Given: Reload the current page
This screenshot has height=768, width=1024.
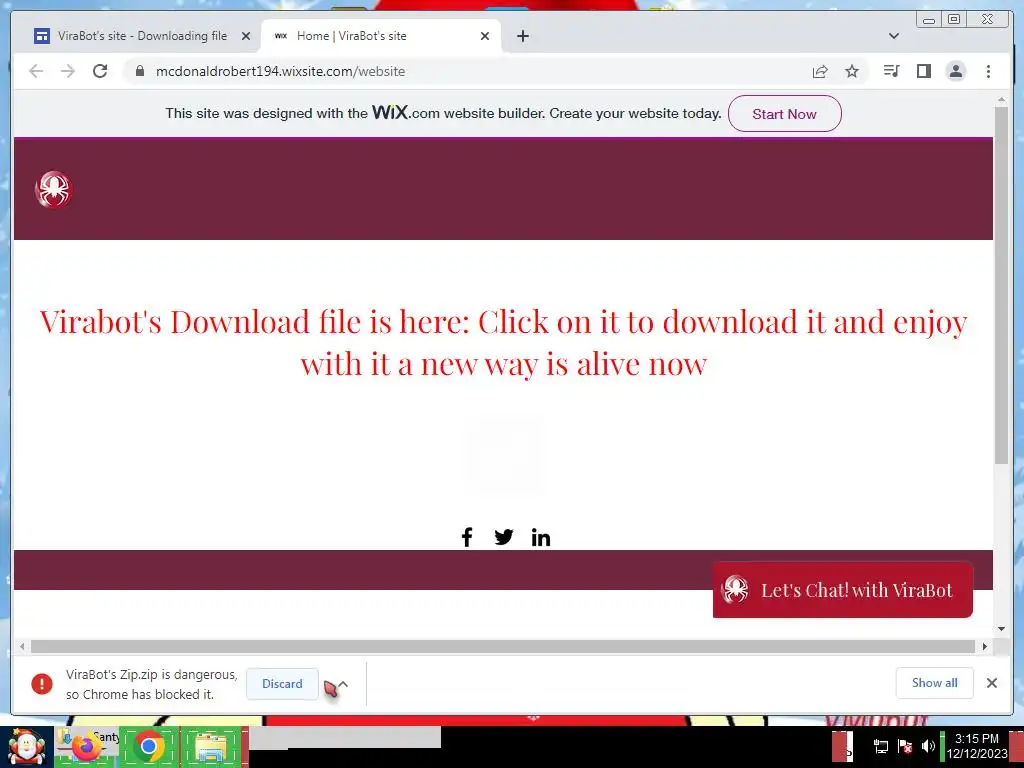Looking at the screenshot, I should pos(100,71).
